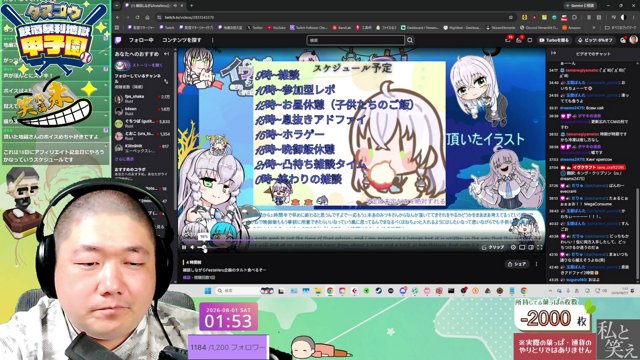Click the sort icon next to フォローしているチャンネル

tap(166, 82)
